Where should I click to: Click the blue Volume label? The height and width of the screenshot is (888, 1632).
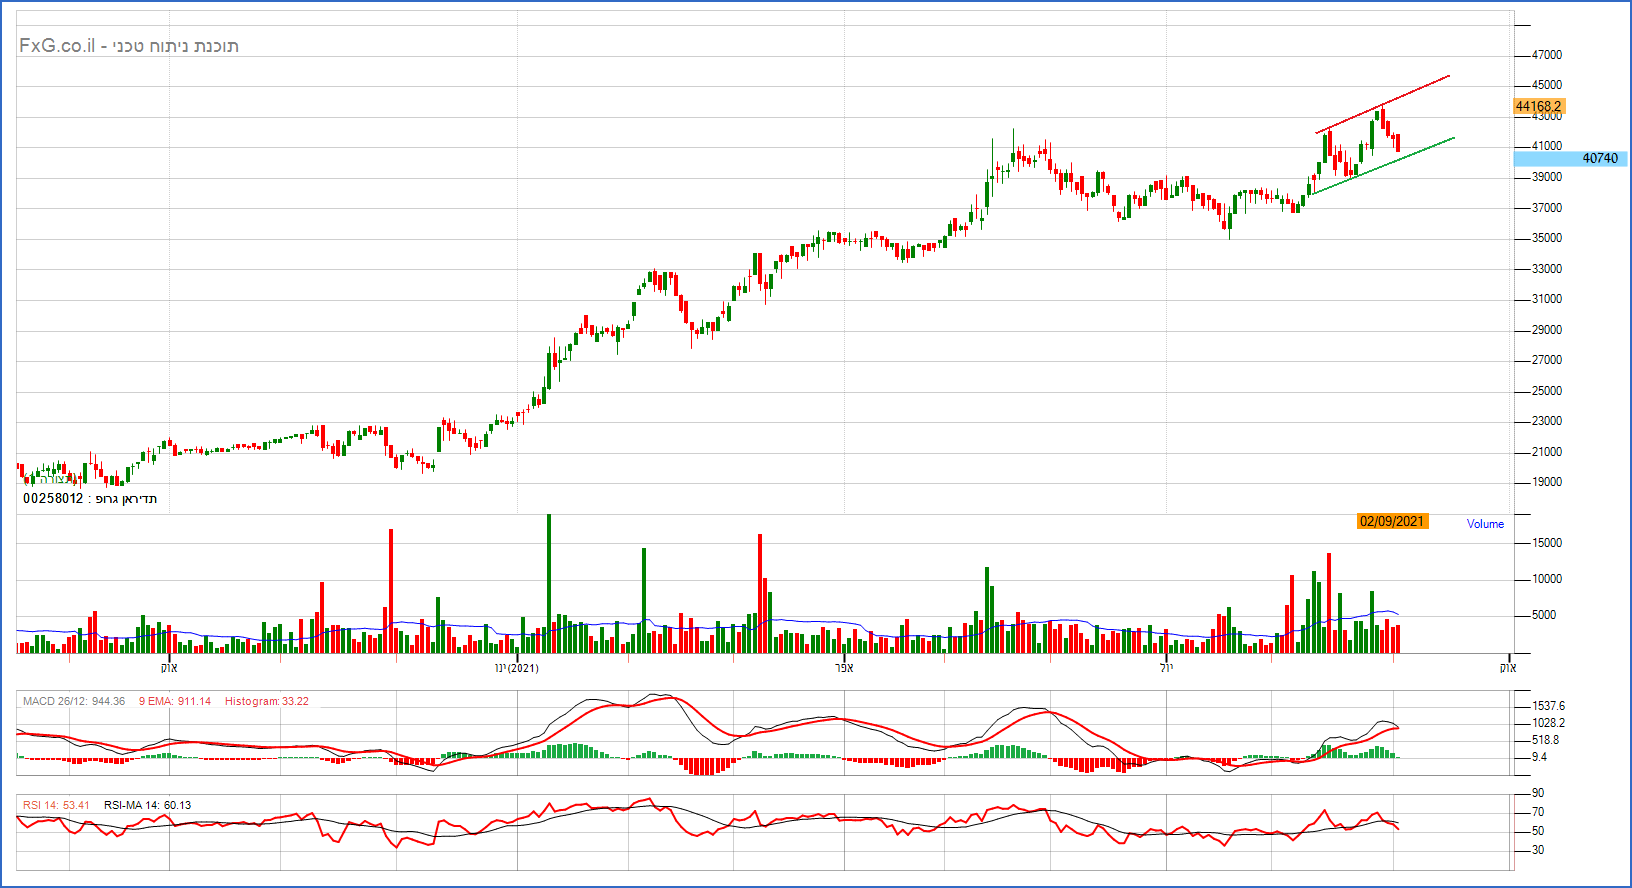click(1485, 524)
